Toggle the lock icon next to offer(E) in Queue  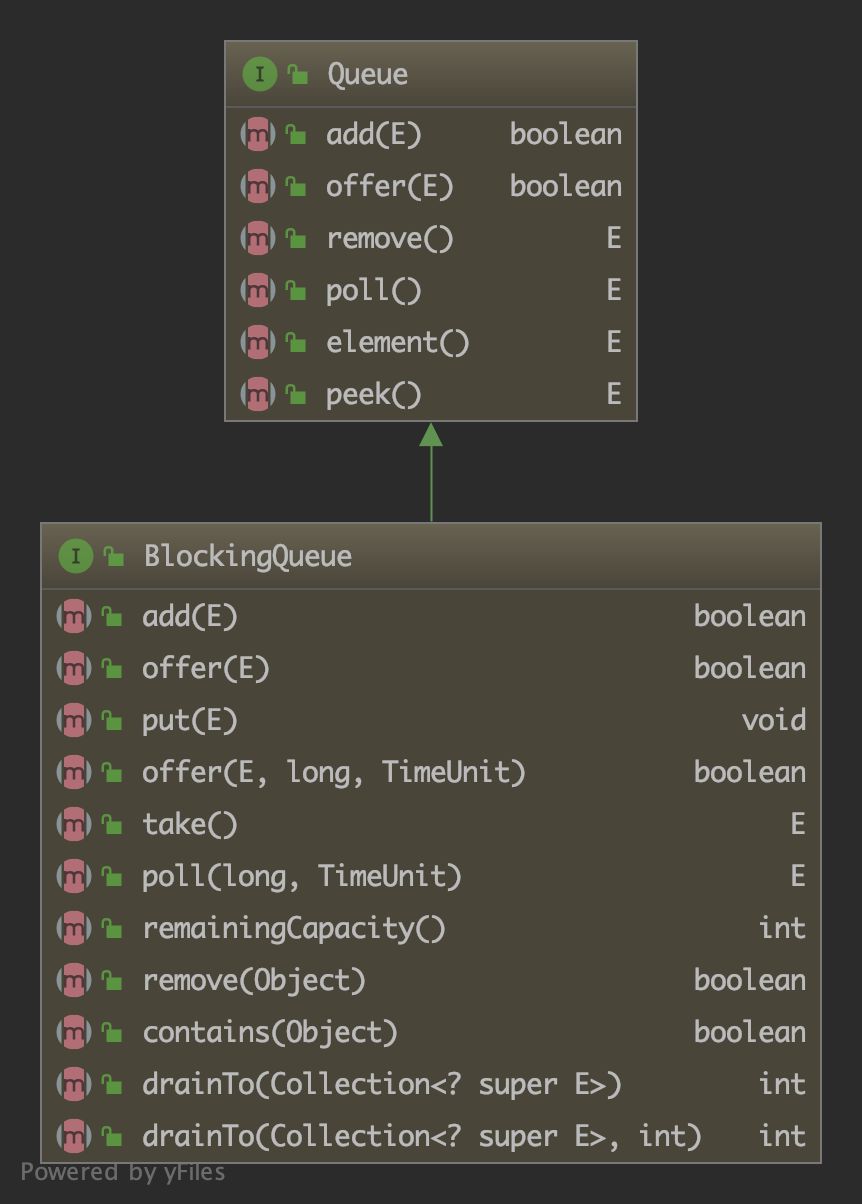(x=295, y=186)
